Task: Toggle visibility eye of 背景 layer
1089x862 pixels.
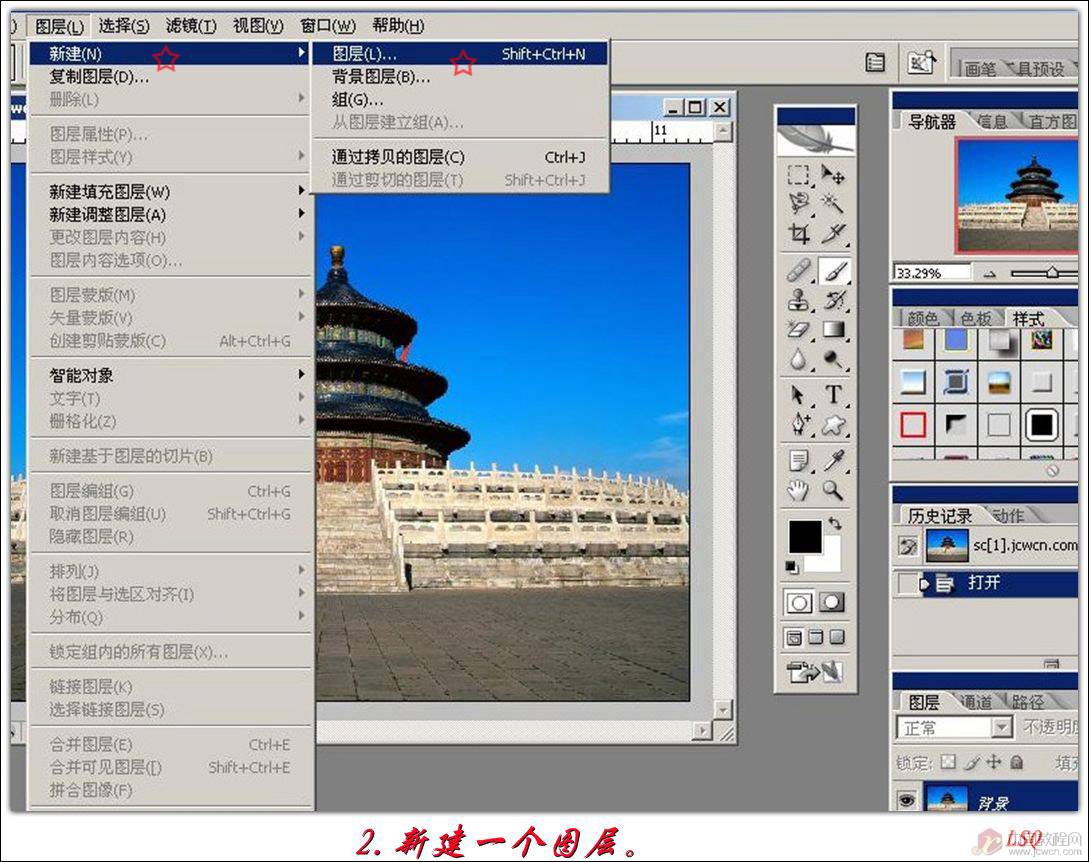Action: tap(906, 800)
